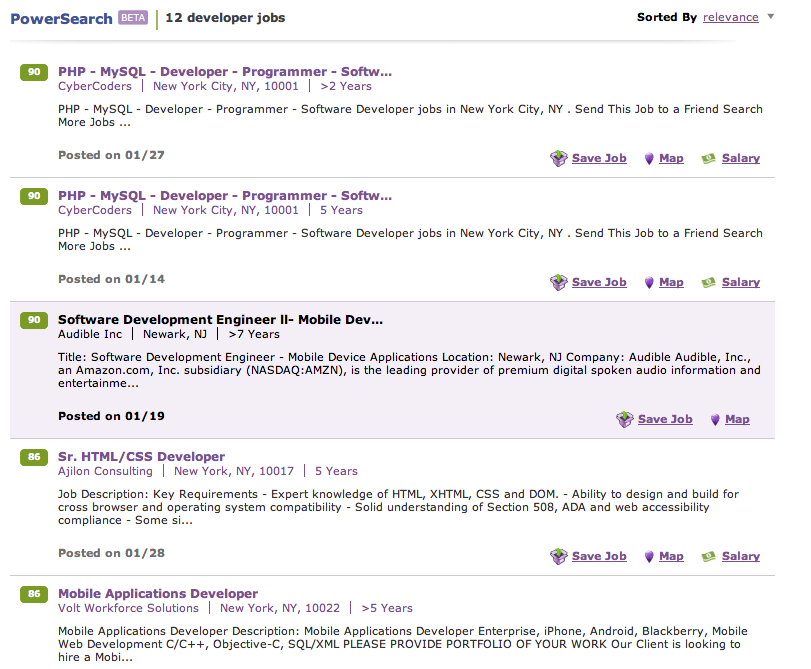This screenshot has height=669, width=811.
Task: Click the relevance sort link
Action: click(x=731, y=17)
